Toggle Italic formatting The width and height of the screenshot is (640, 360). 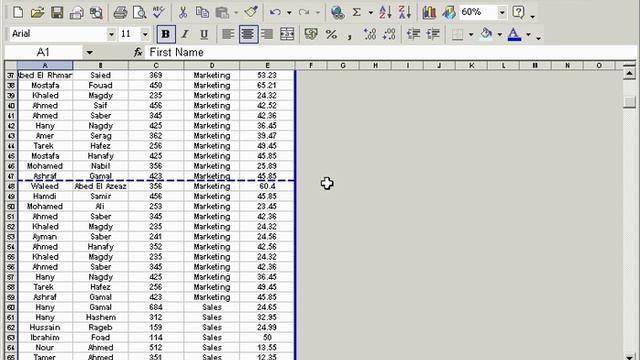(x=185, y=34)
